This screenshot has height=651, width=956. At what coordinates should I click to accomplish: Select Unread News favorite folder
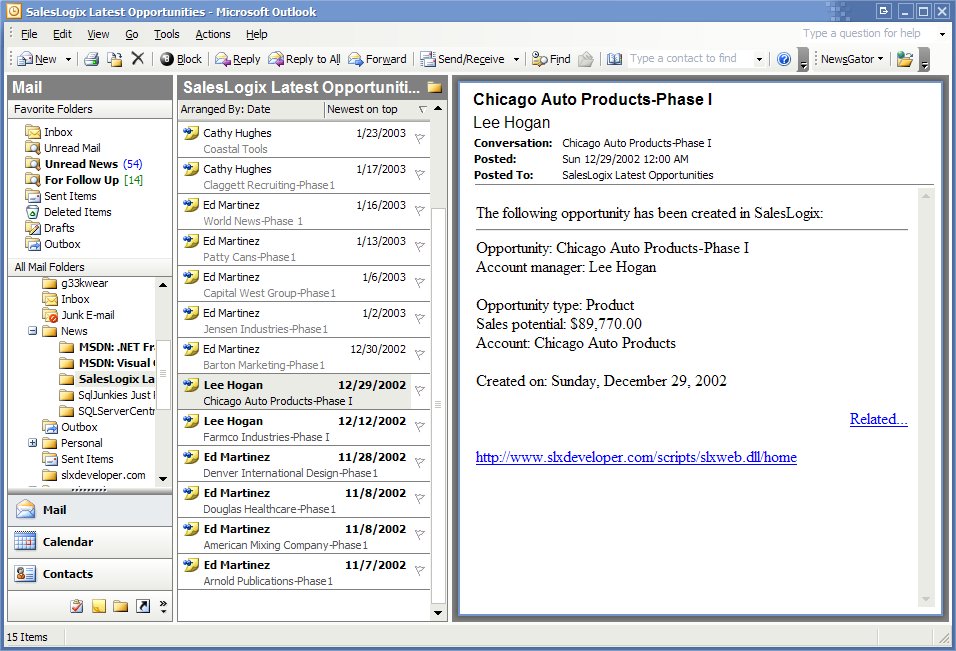click(84, 164)
